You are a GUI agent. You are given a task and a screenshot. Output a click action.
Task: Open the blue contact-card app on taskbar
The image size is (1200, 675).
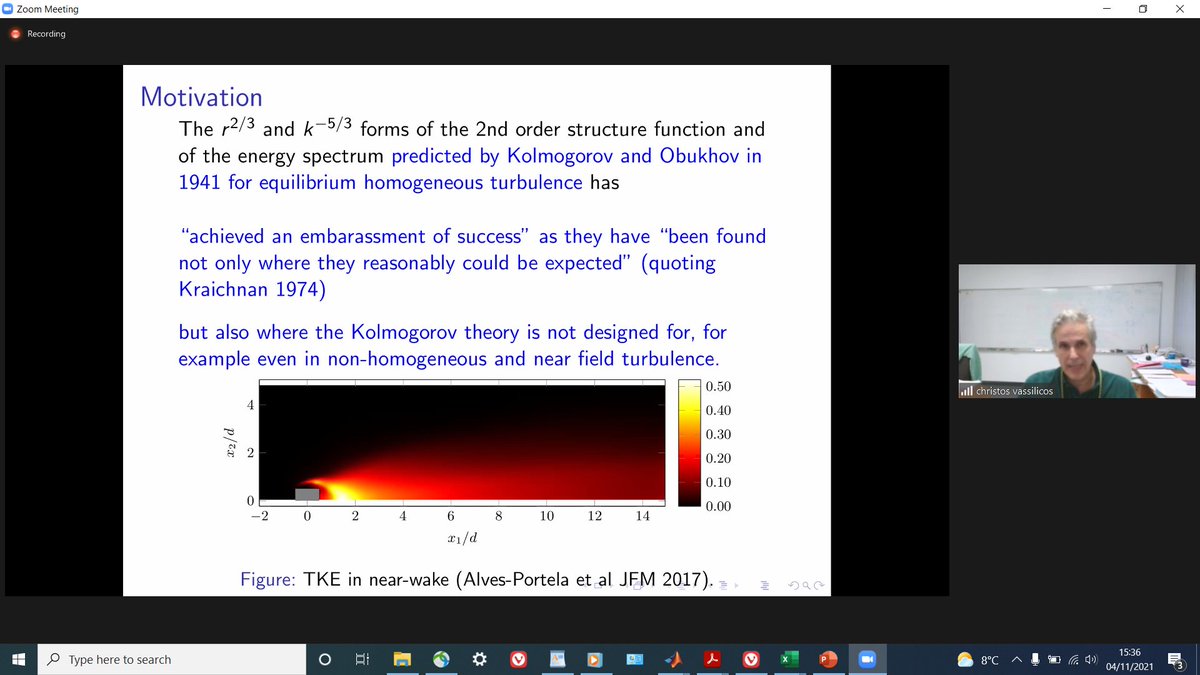[635, 659]
